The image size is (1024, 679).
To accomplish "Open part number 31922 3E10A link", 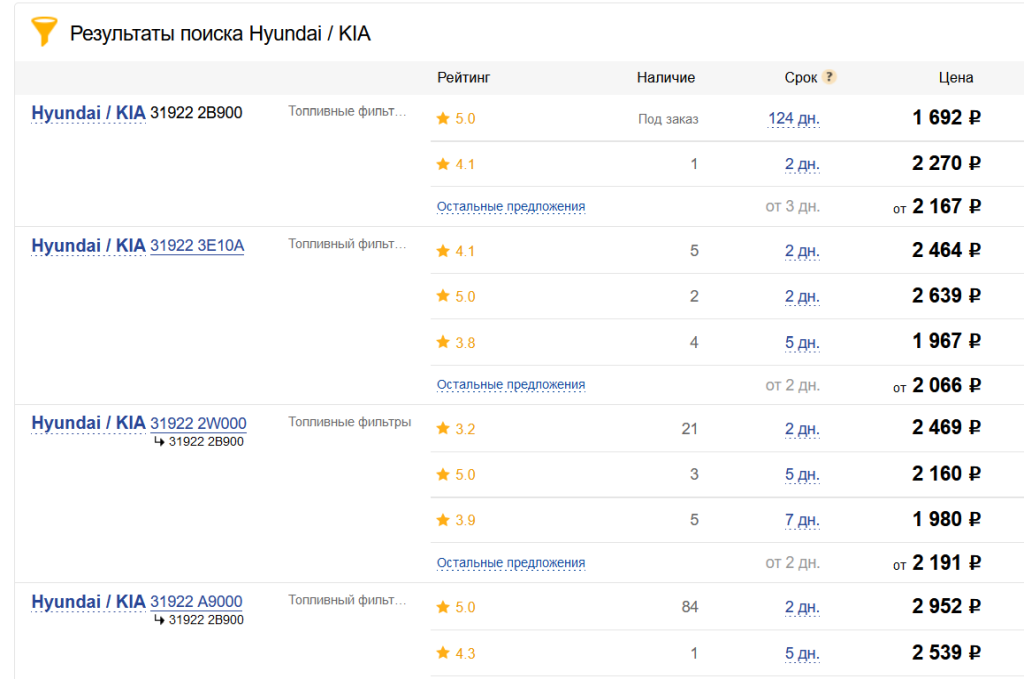I will coord(197,246).
